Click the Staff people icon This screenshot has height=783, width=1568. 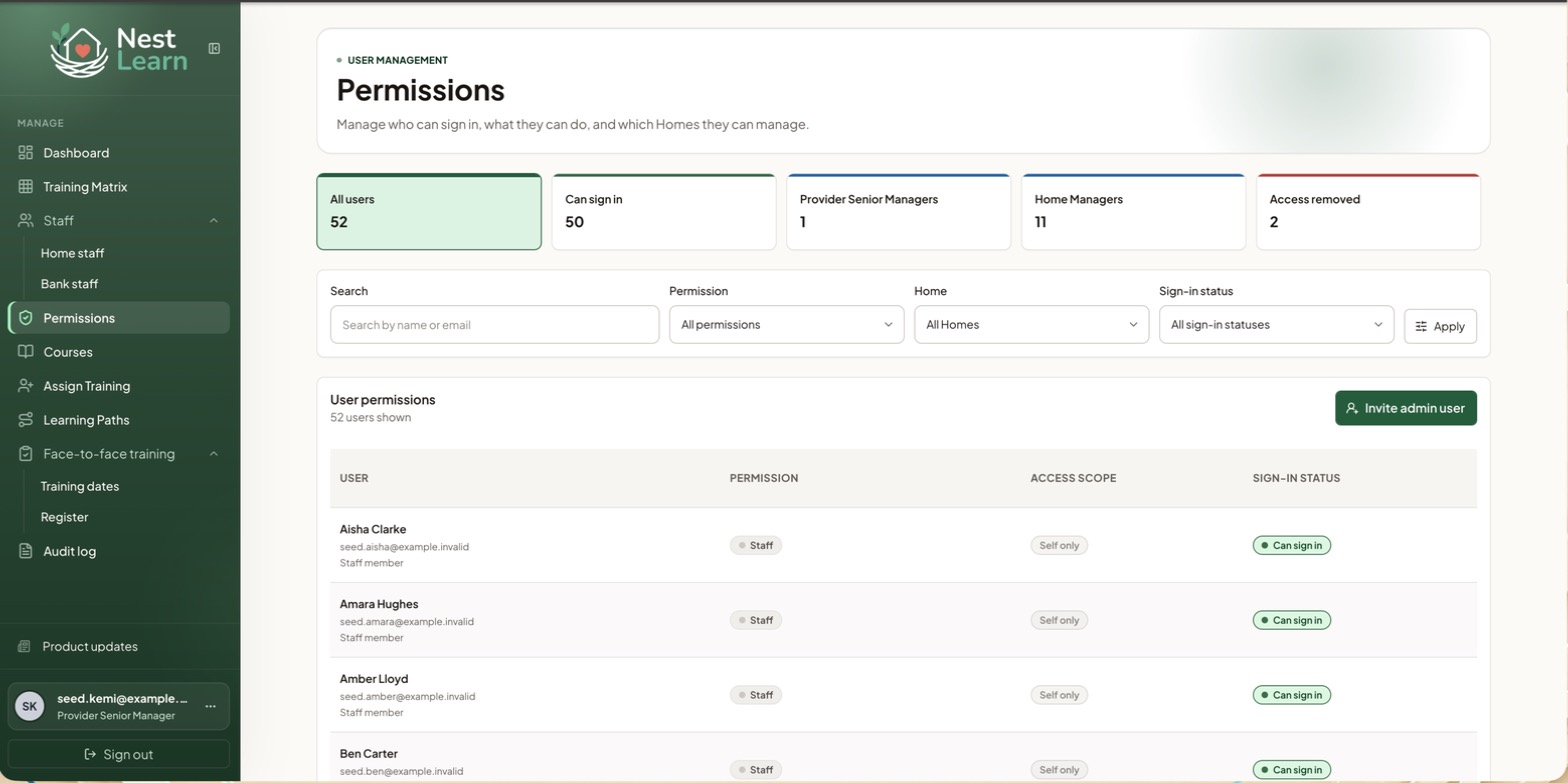click(x=26, y=220)
